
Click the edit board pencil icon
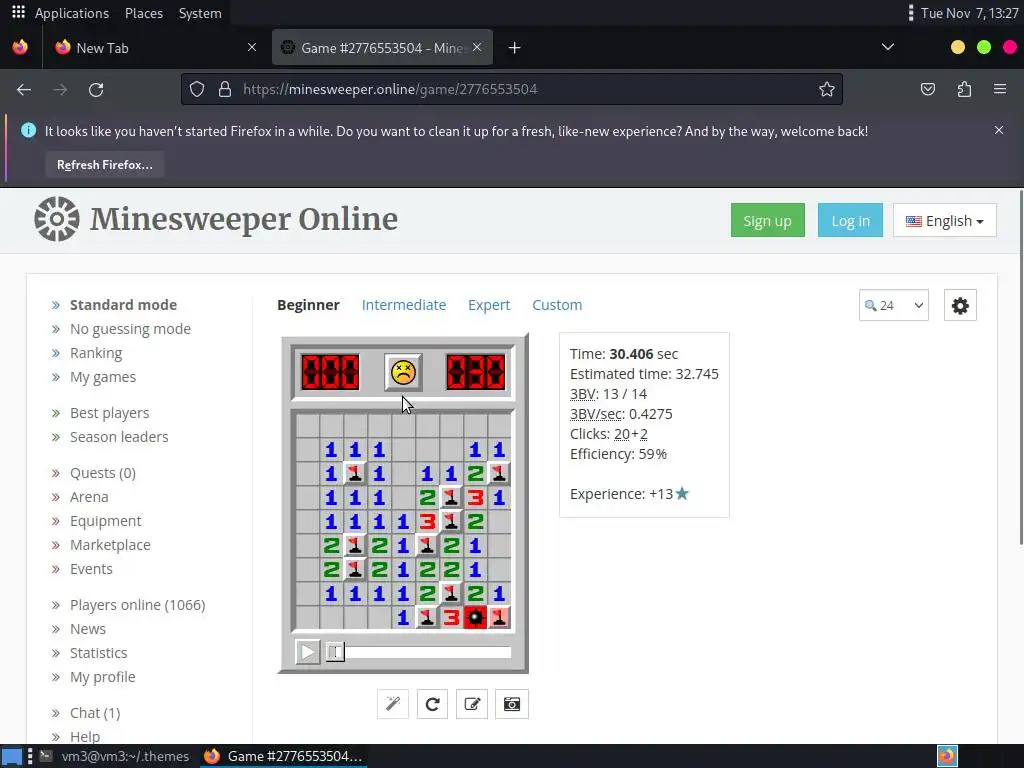coord(472,704)
